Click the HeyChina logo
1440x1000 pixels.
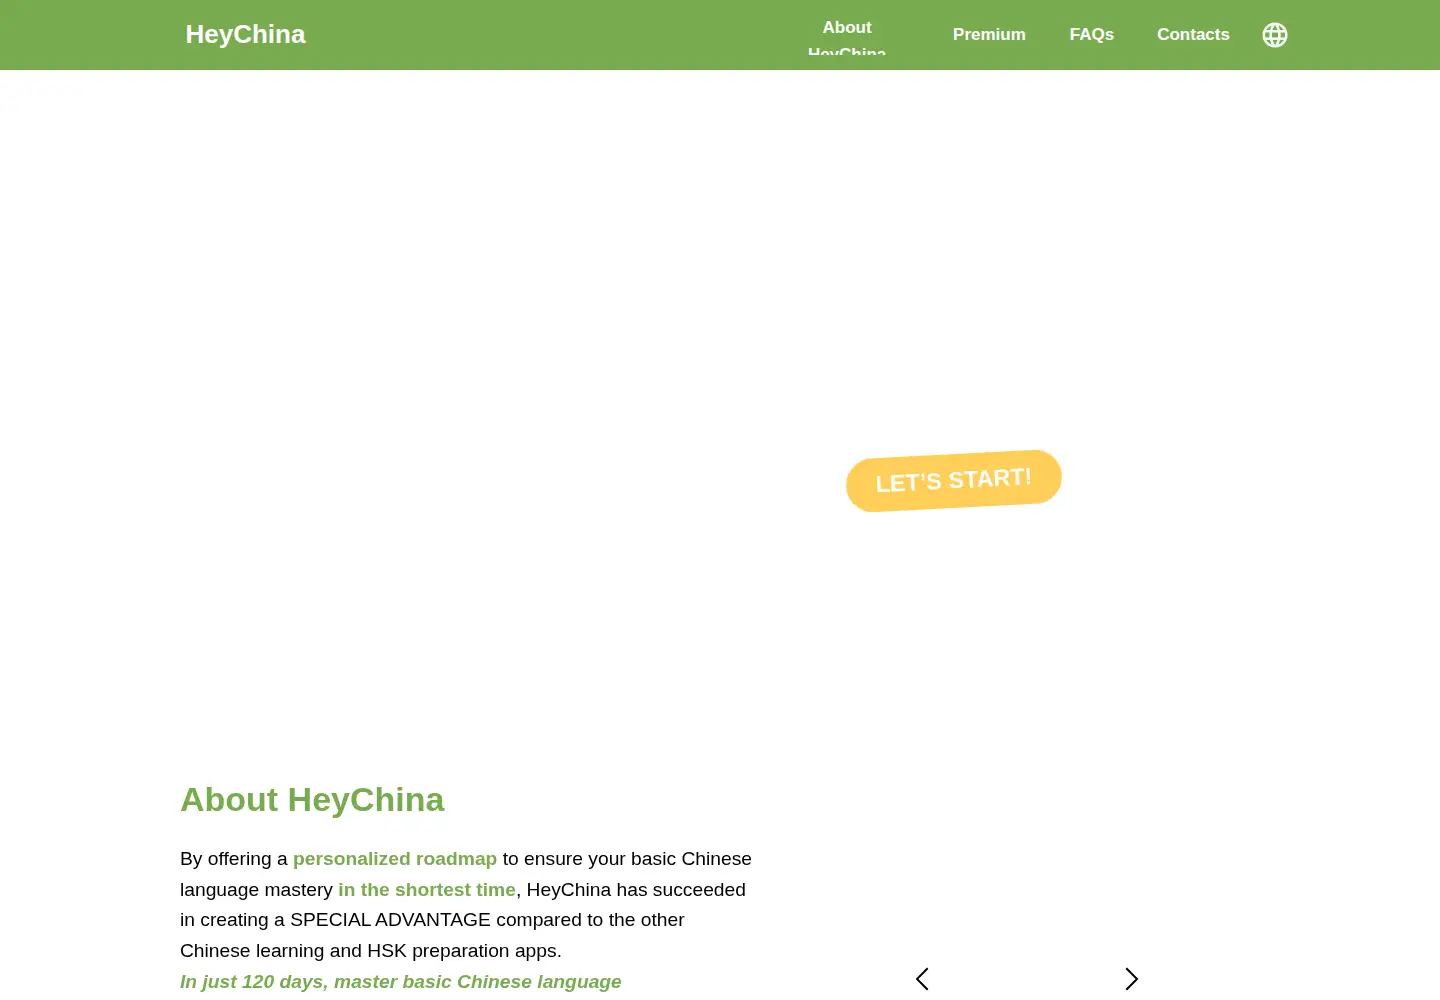coord(245,34)
